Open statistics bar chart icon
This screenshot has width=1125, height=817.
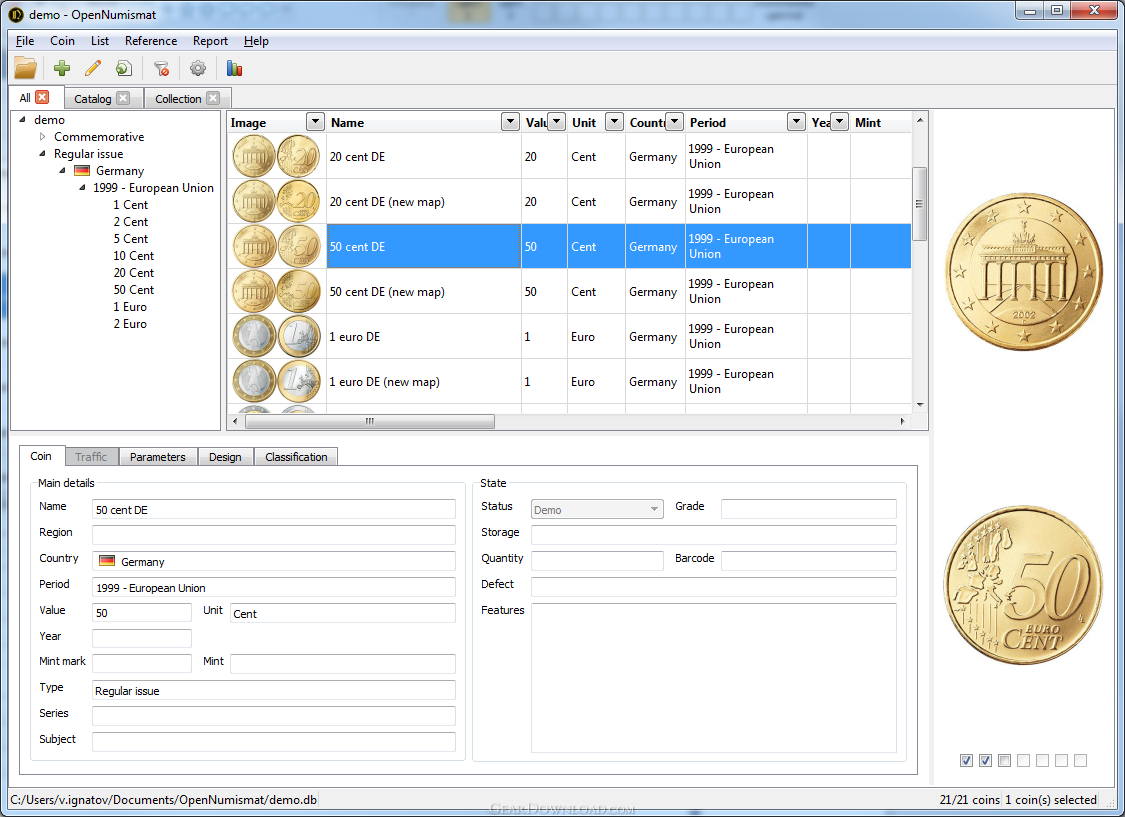point(234,68)
